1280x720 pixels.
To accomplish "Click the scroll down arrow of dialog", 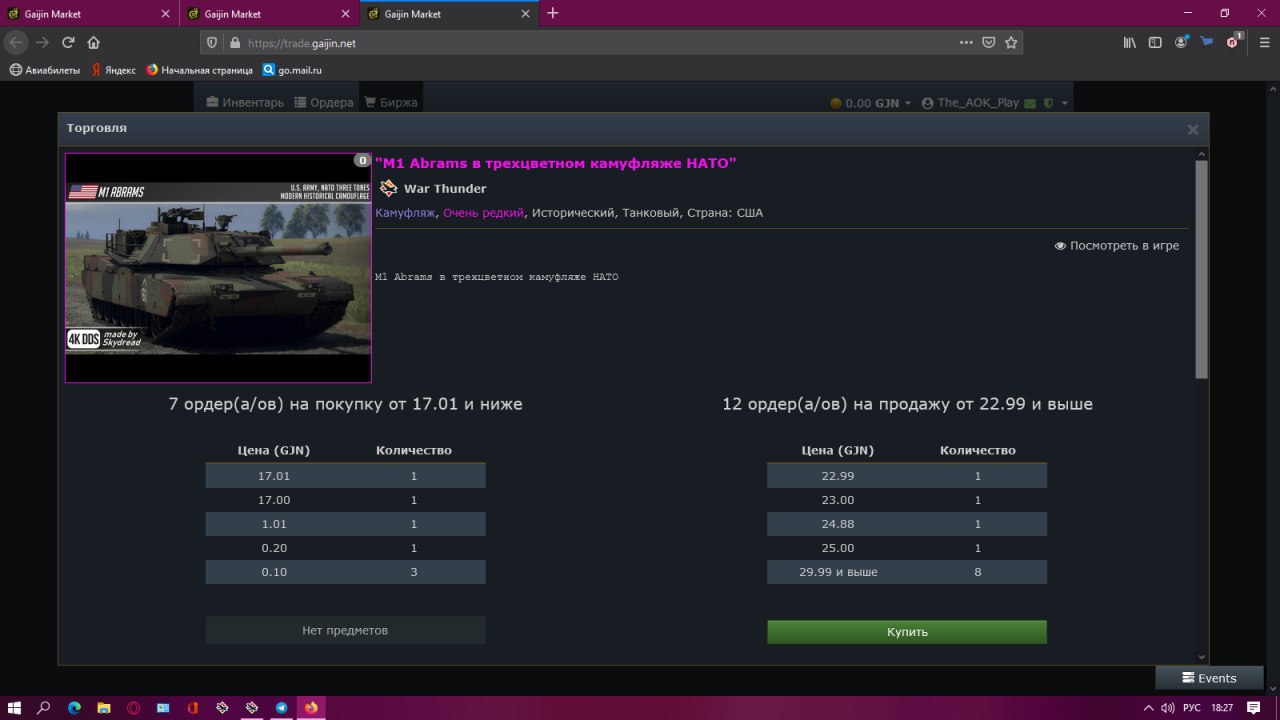I will [x=1202, y=657].
